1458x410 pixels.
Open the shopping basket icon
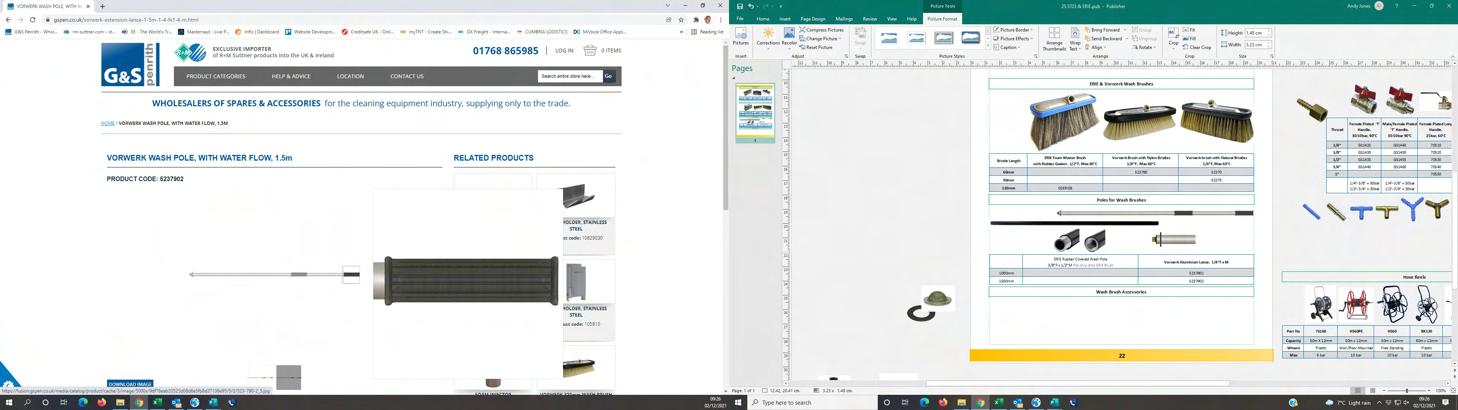click(x=590, y=50)
